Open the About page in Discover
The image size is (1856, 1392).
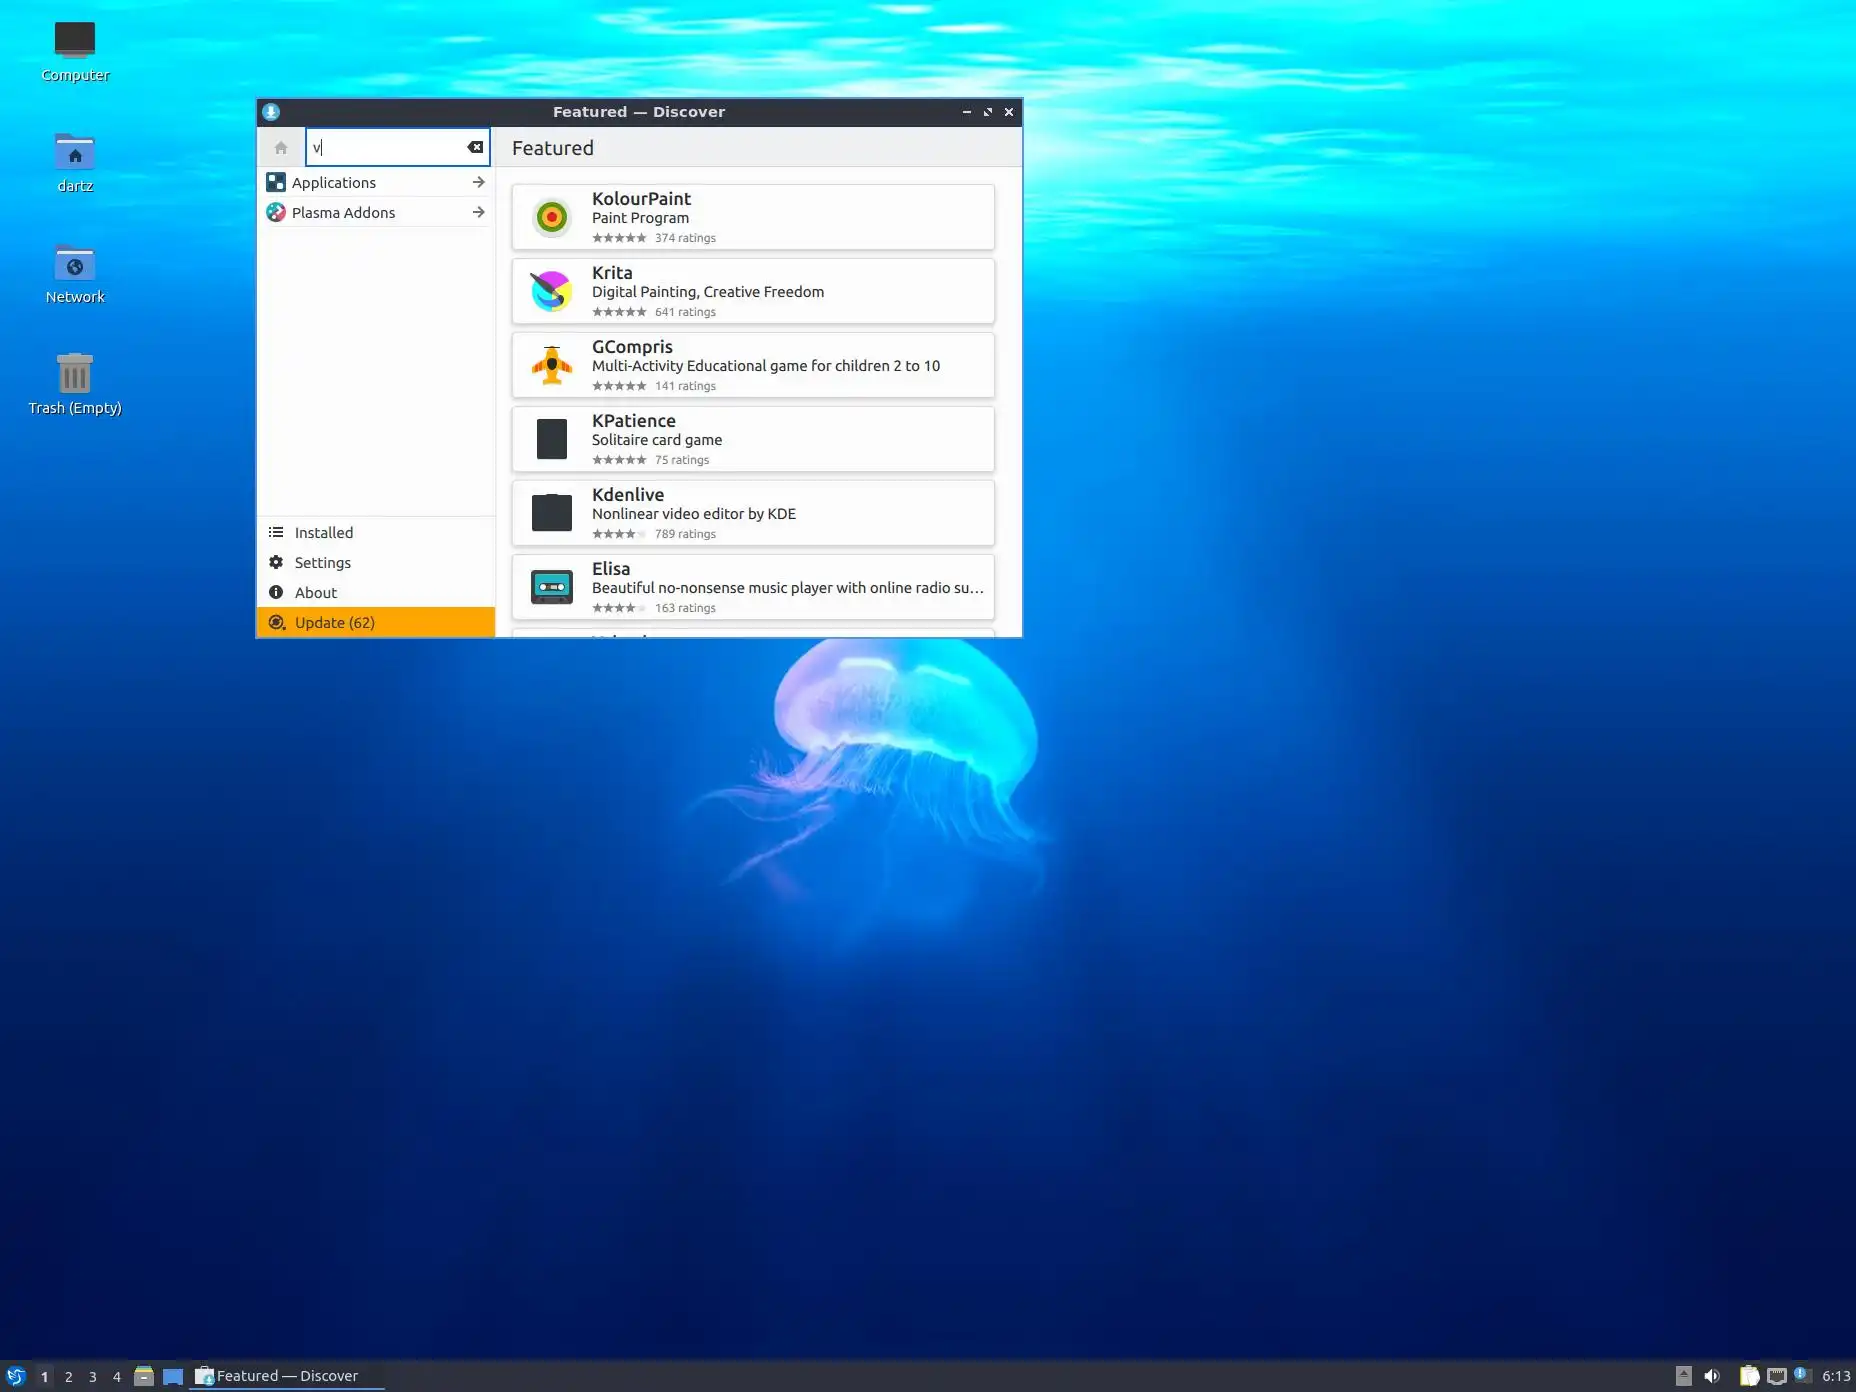coord(375,592)
